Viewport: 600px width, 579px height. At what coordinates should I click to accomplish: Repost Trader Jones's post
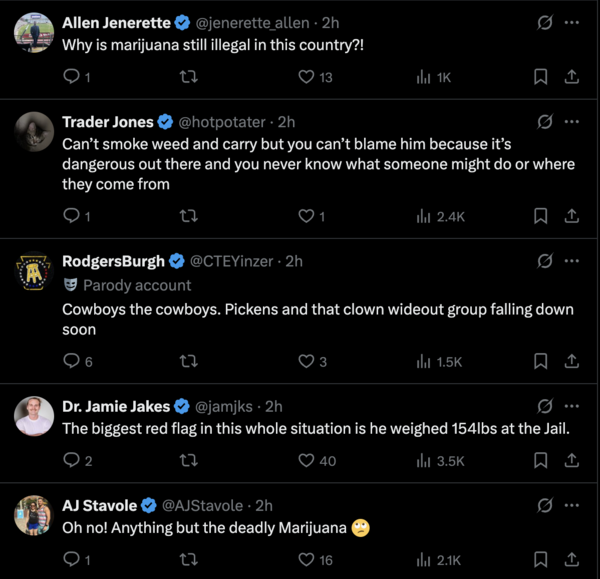189,215
